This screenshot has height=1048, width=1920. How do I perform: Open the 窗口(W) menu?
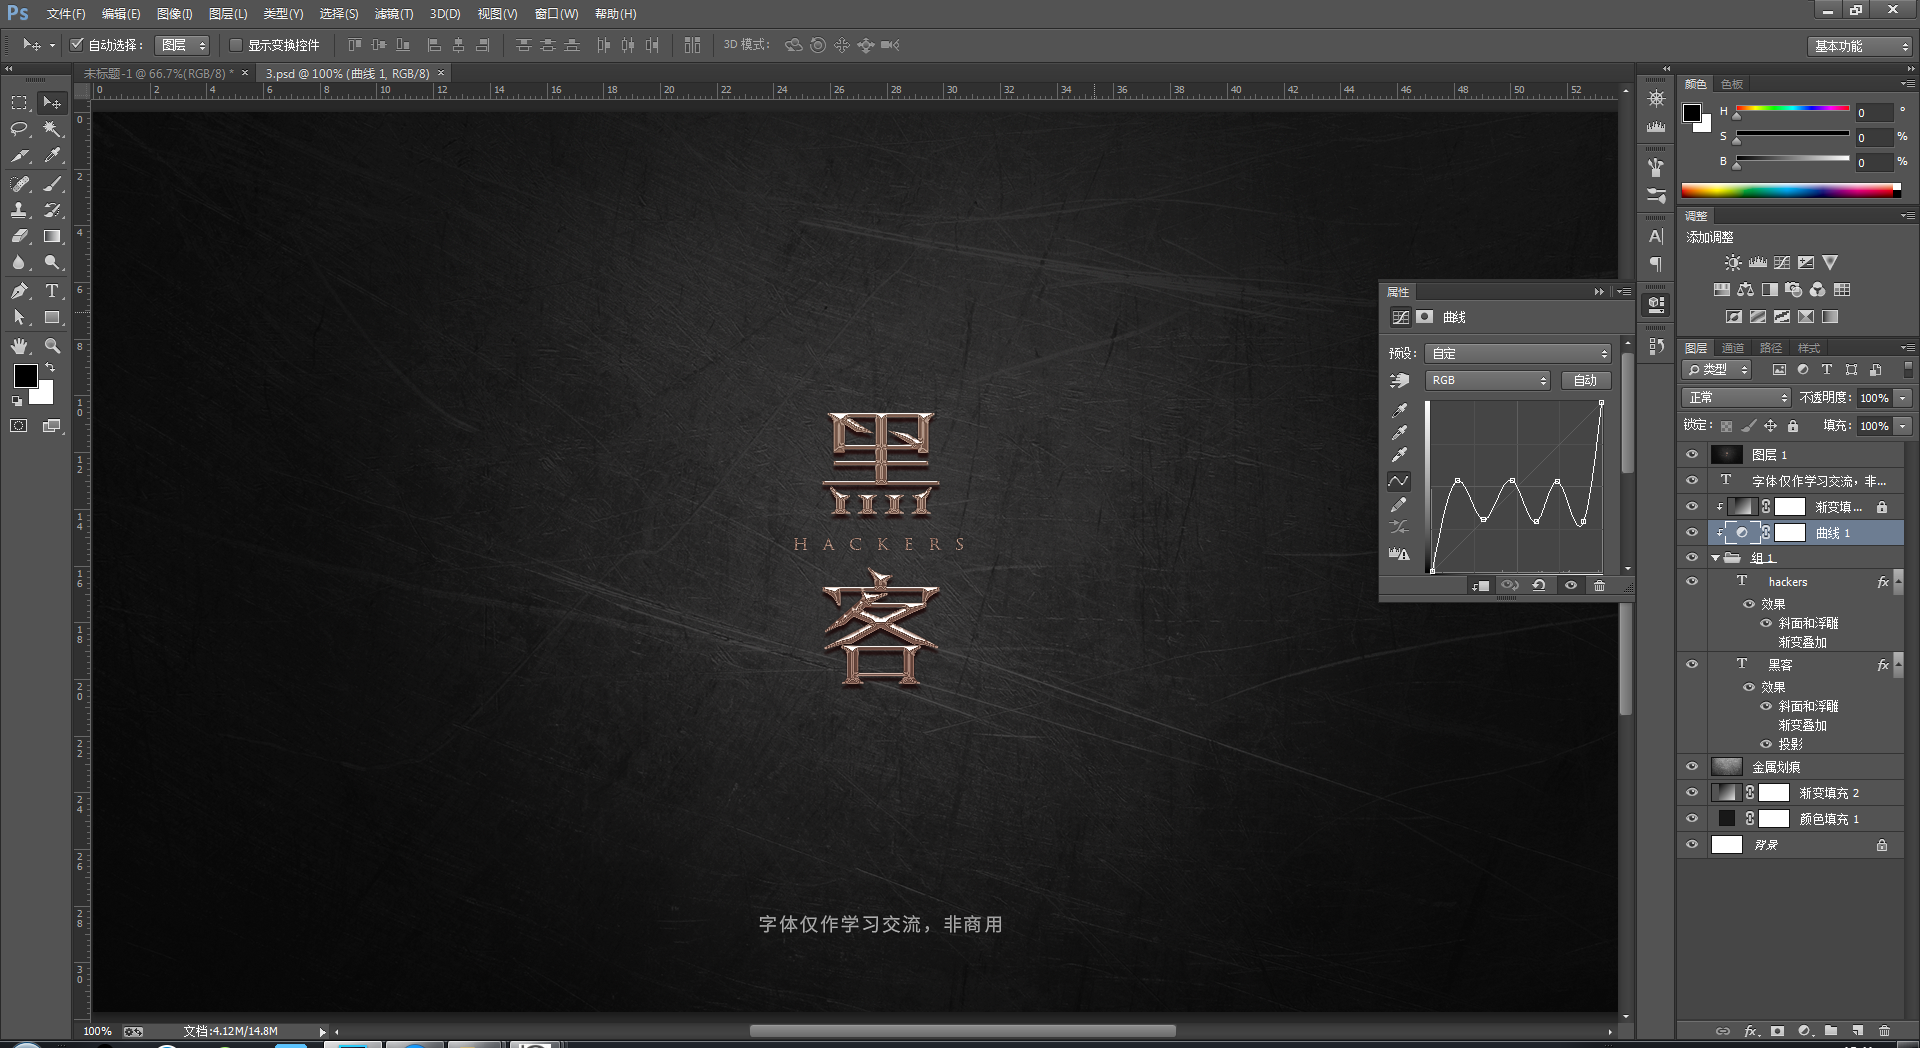click(x=556, y=14)
